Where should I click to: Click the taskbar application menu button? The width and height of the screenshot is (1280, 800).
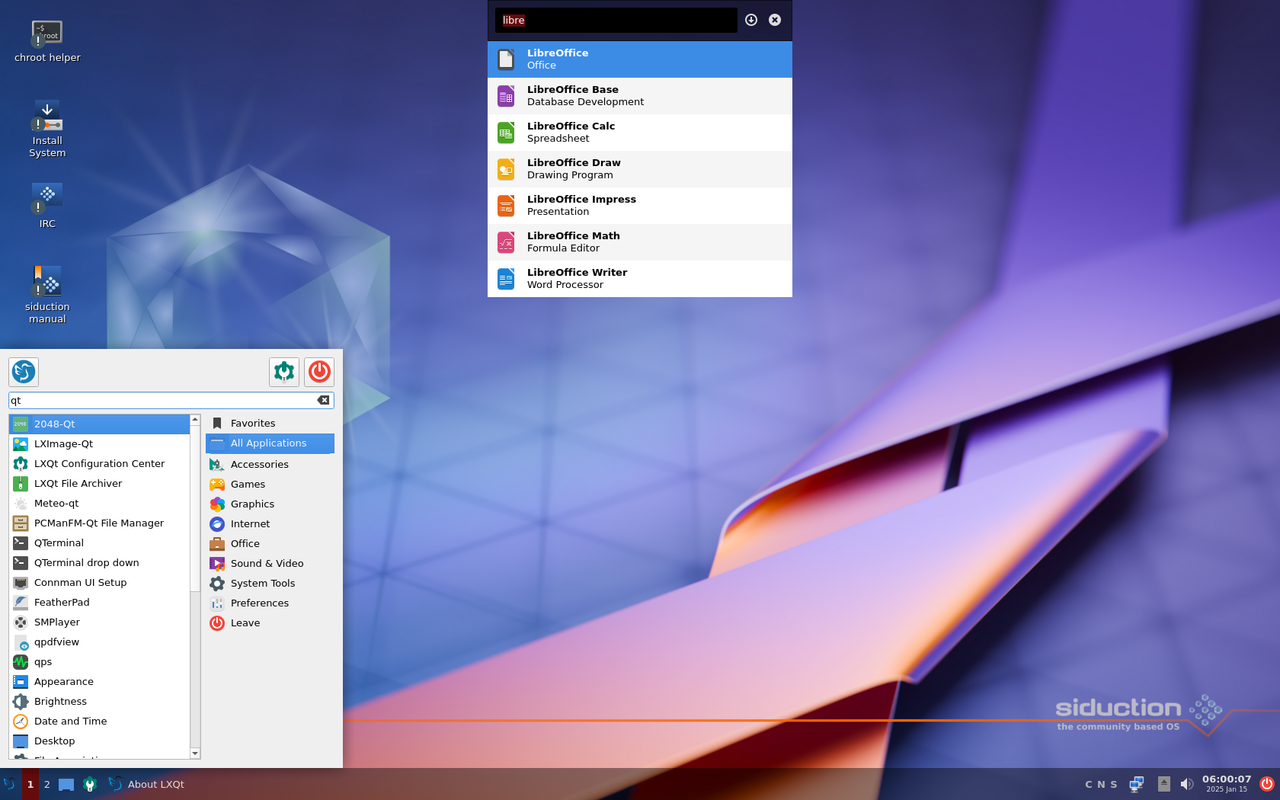click(x=9, y=784)
